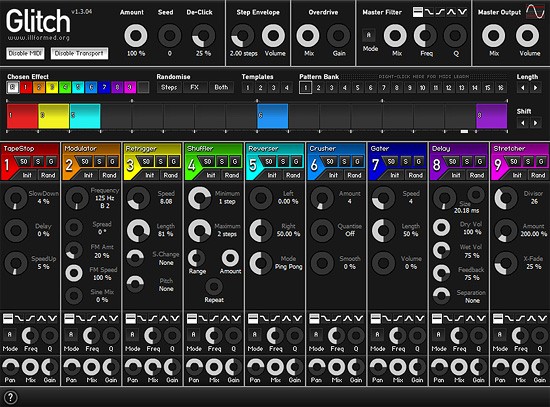Select Pattern Bank slot 5
The height and width of the screenshot is (407, 550).
pos(357,88)
